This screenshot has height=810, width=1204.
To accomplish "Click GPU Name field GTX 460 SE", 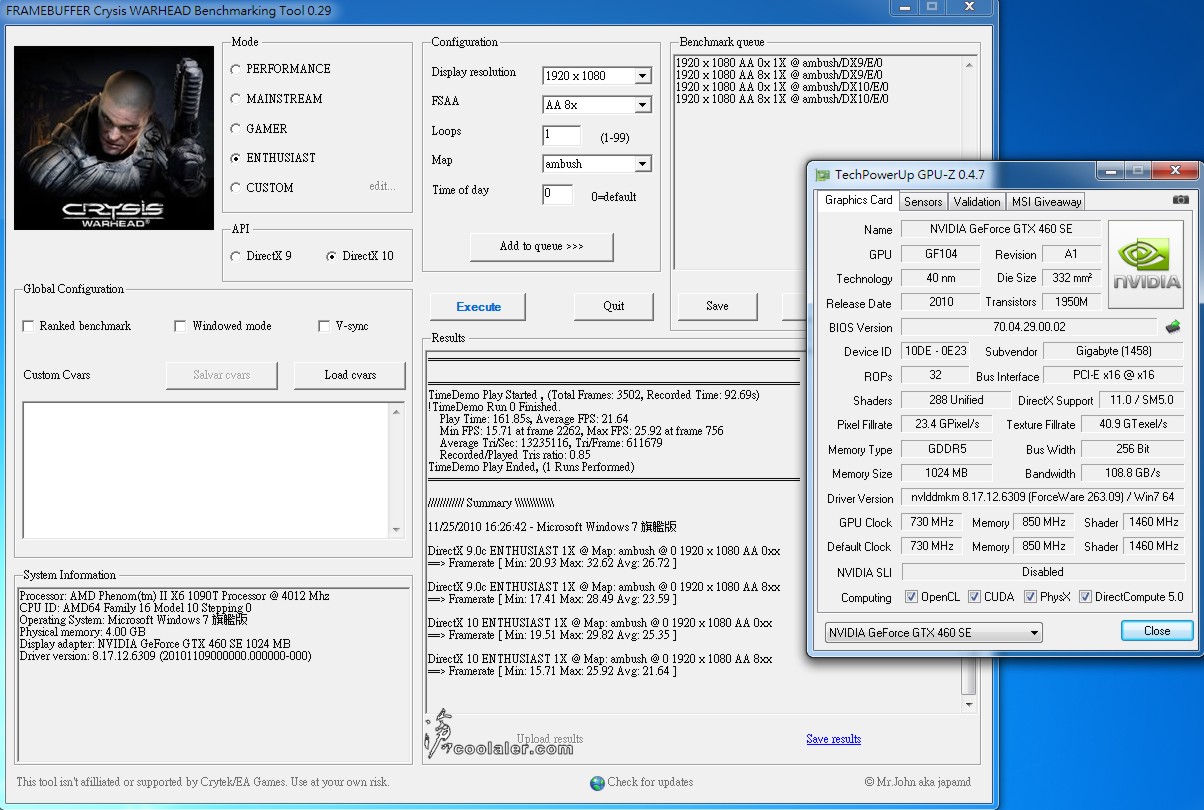I will pyautogui.click(x=1001, y=229).
